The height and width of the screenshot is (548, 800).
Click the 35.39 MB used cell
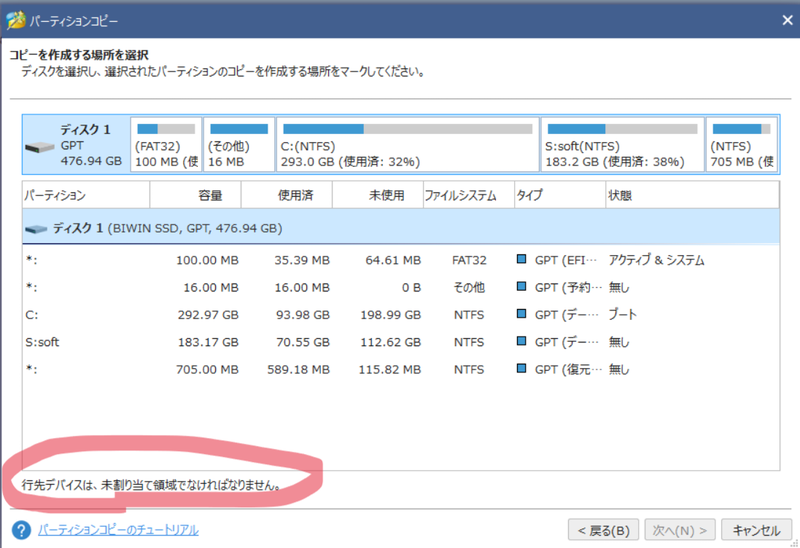coord(302,260)
